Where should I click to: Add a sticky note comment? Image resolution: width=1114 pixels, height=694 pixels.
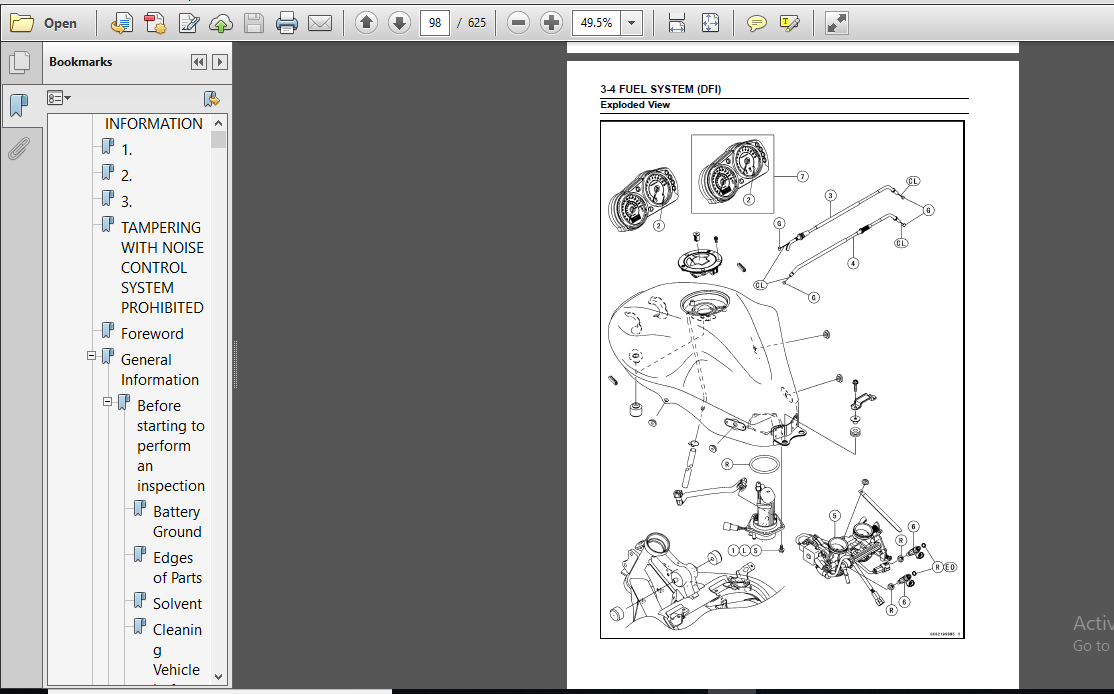(757, 23)
